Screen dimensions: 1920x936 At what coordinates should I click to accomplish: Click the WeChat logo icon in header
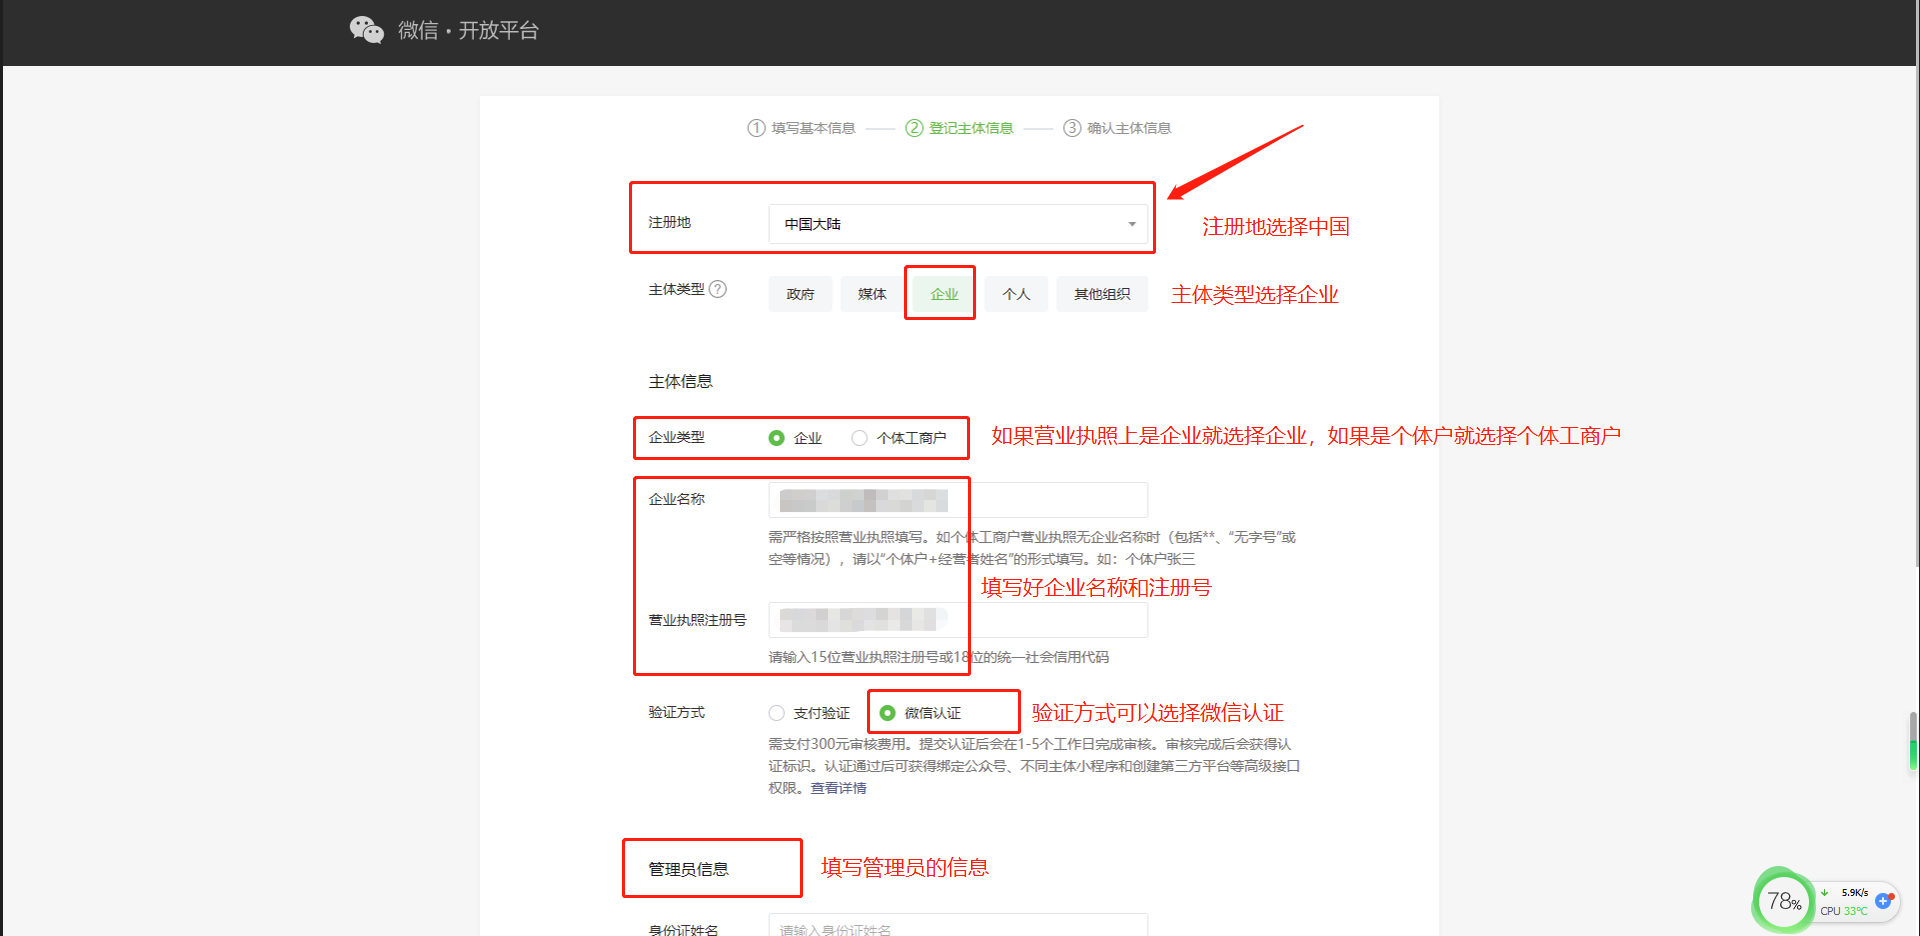(366, 30)
